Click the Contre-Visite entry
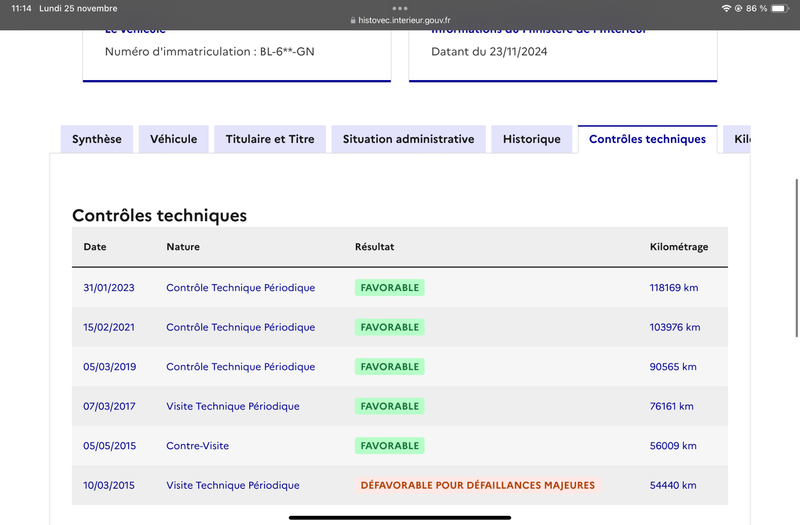 click(x=197, y=446)
